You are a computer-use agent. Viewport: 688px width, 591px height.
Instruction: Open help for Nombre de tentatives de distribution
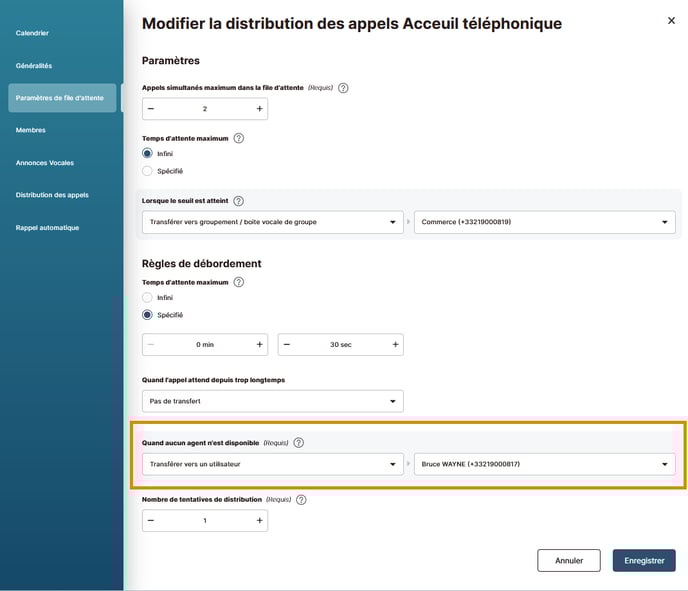(301, 500)
